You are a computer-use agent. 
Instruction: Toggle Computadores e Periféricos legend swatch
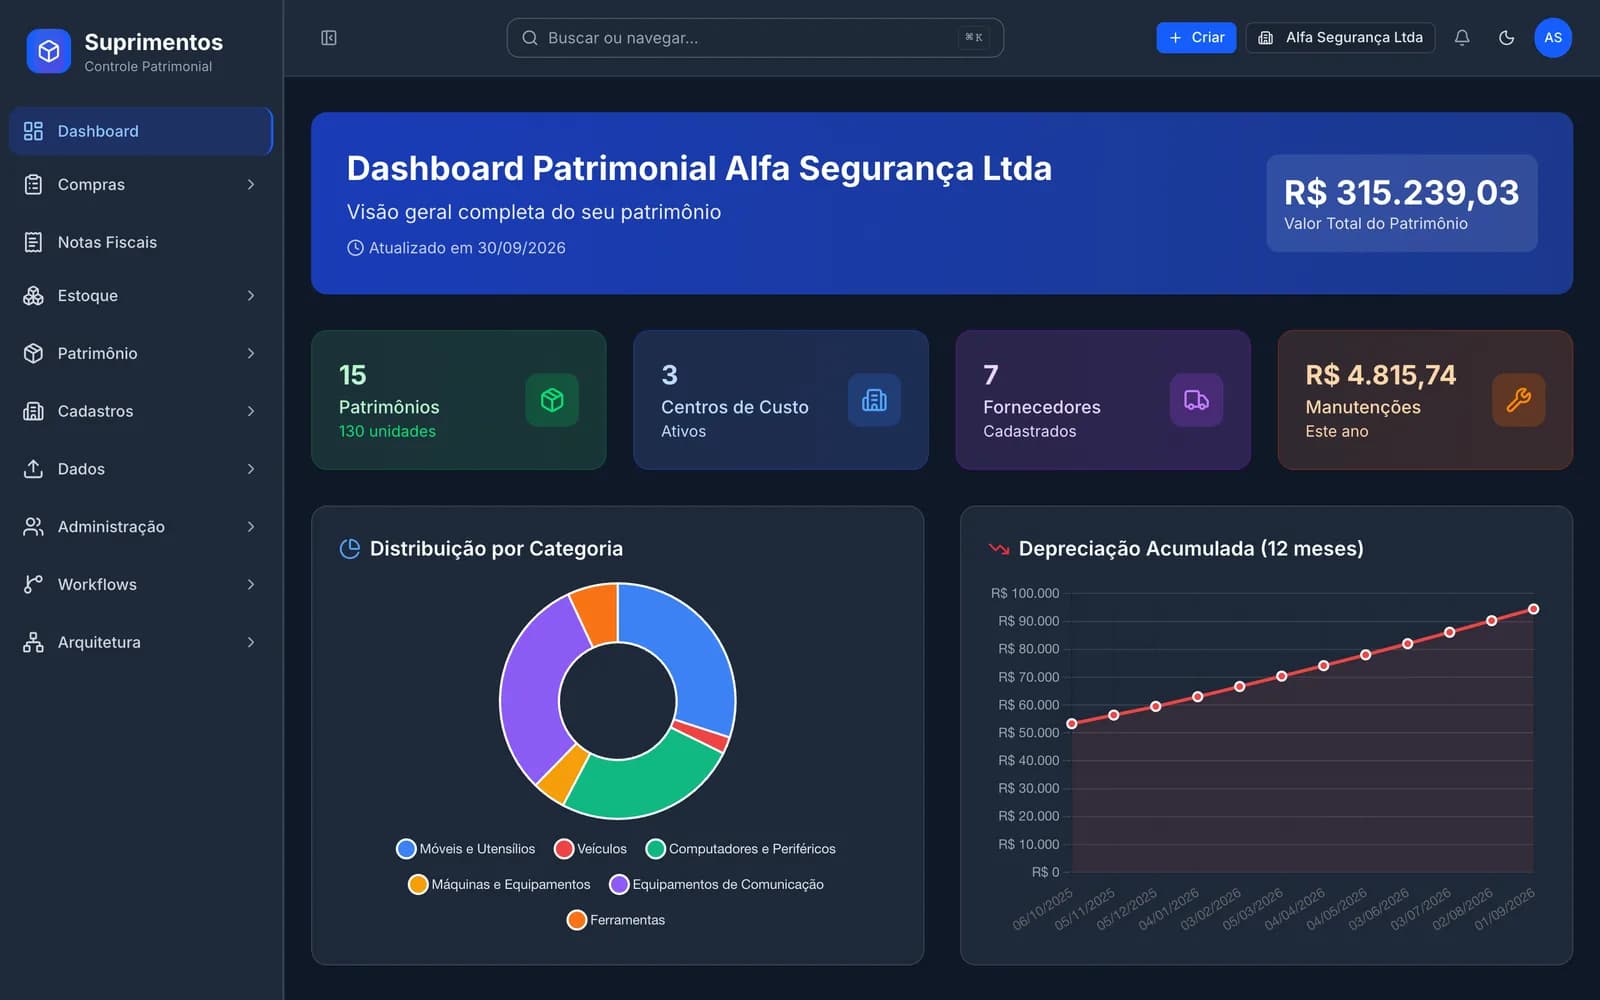(x=656, y=849)
